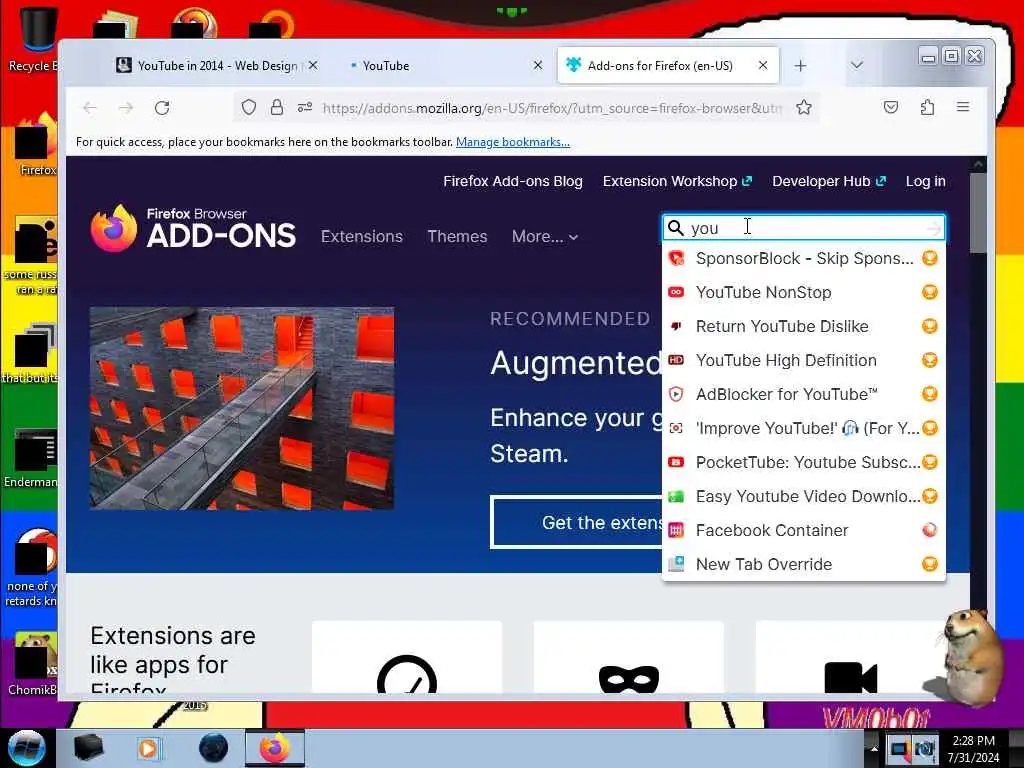Viewport: 1024px width, 768px height.
Task: Click the camera-like tray icon beside the clock
Action: (925, 750)
